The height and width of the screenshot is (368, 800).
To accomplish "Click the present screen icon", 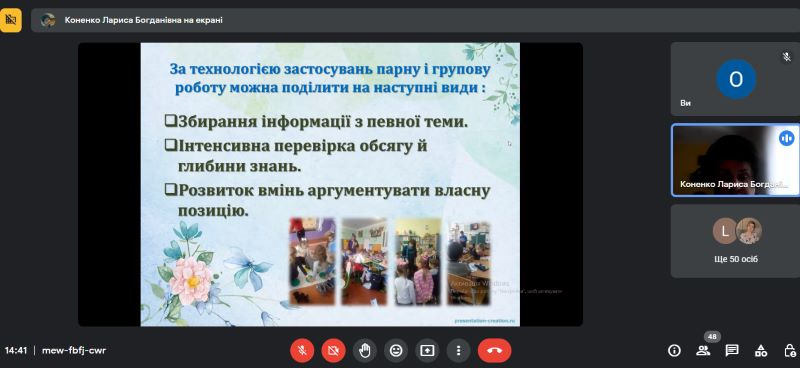I will tap(427, 350).
